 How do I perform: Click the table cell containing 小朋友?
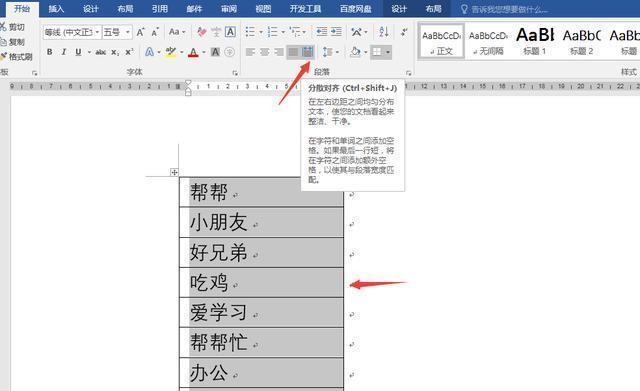tap(261, 222)
